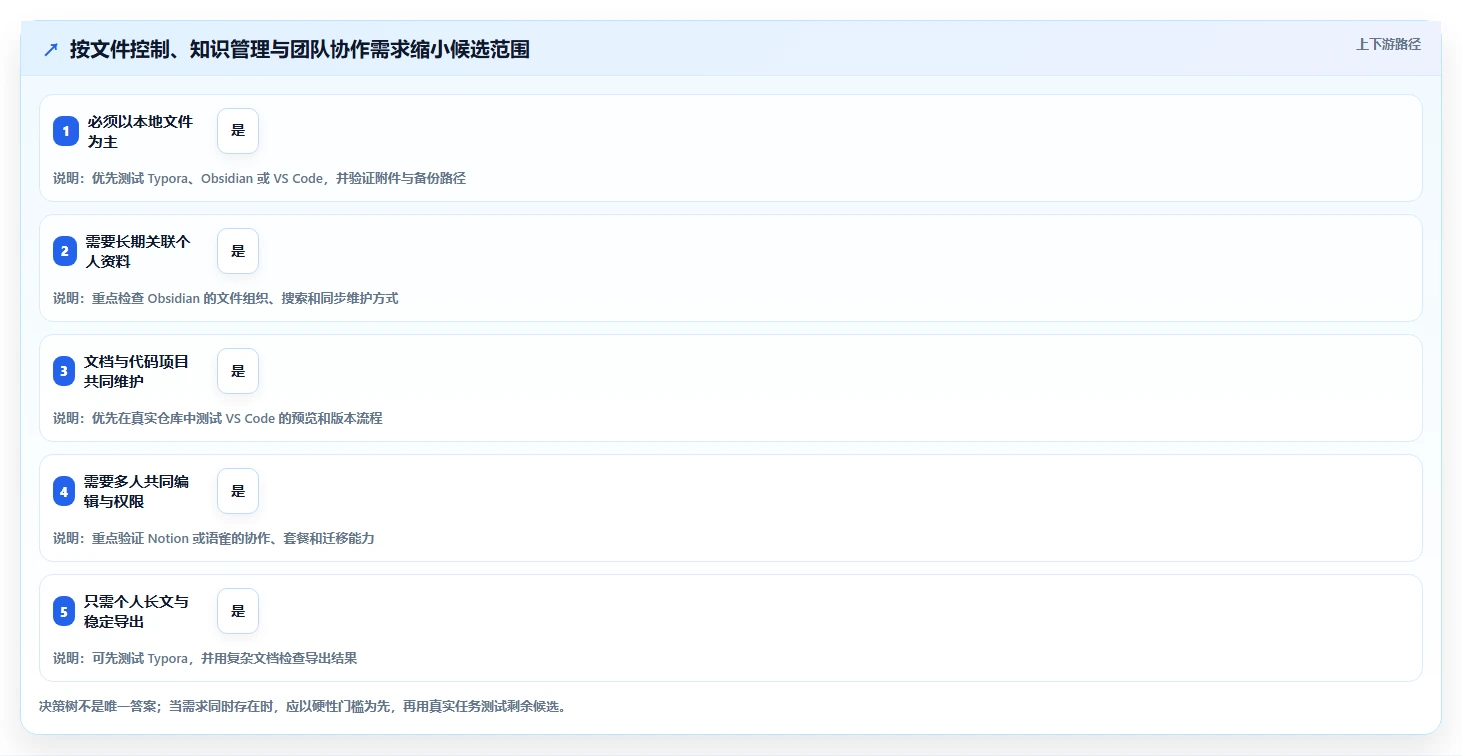Click the note about VS Code 的预览和版本流程
Screen dimensions: 1462x756
(x=218, y=418)
